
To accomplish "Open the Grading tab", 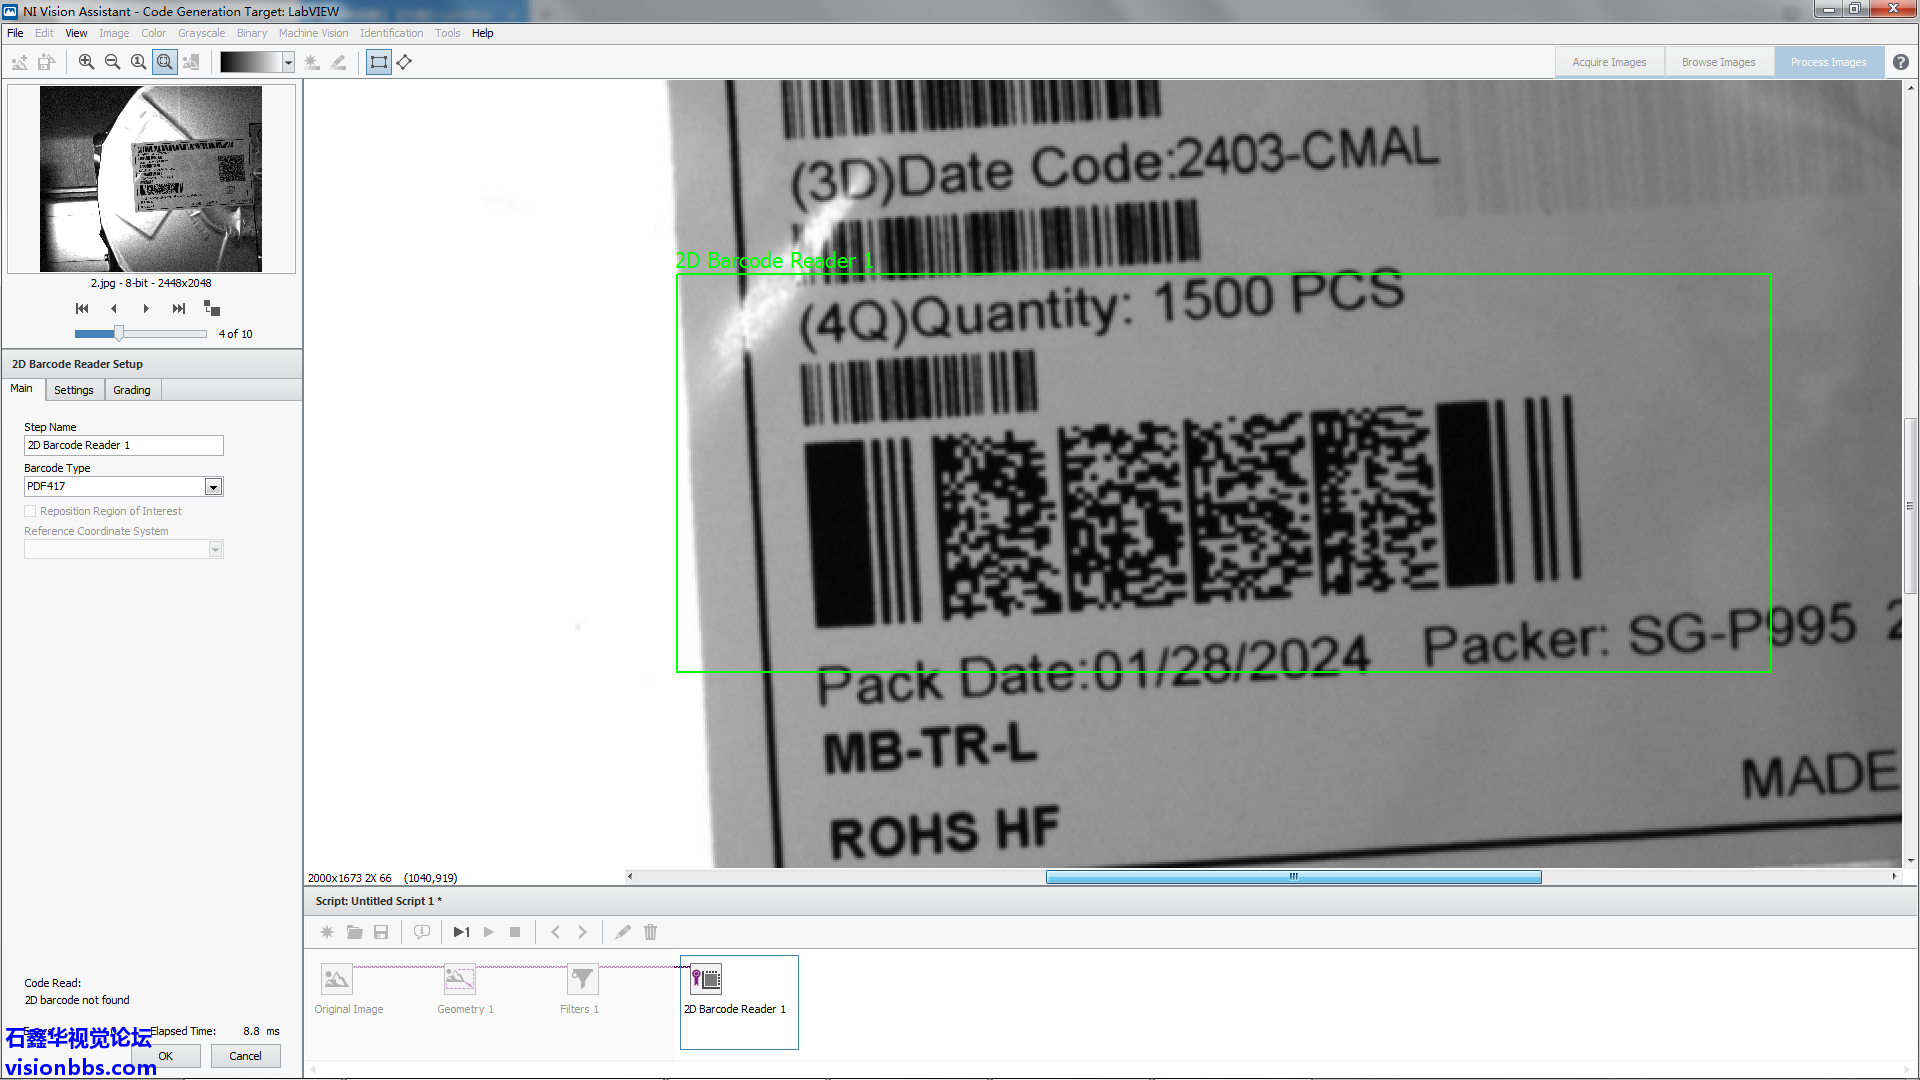I will (x=132, y=390).
